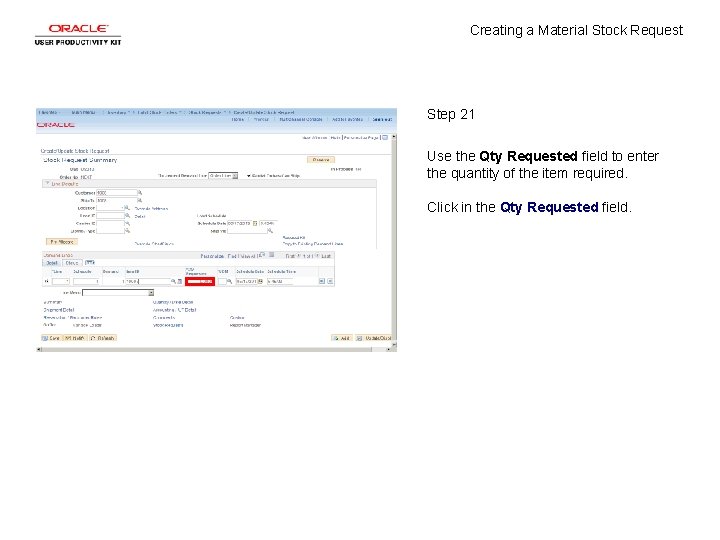Open the Shipment Detail link
The image size is (720, 540).
click(59, 310)
